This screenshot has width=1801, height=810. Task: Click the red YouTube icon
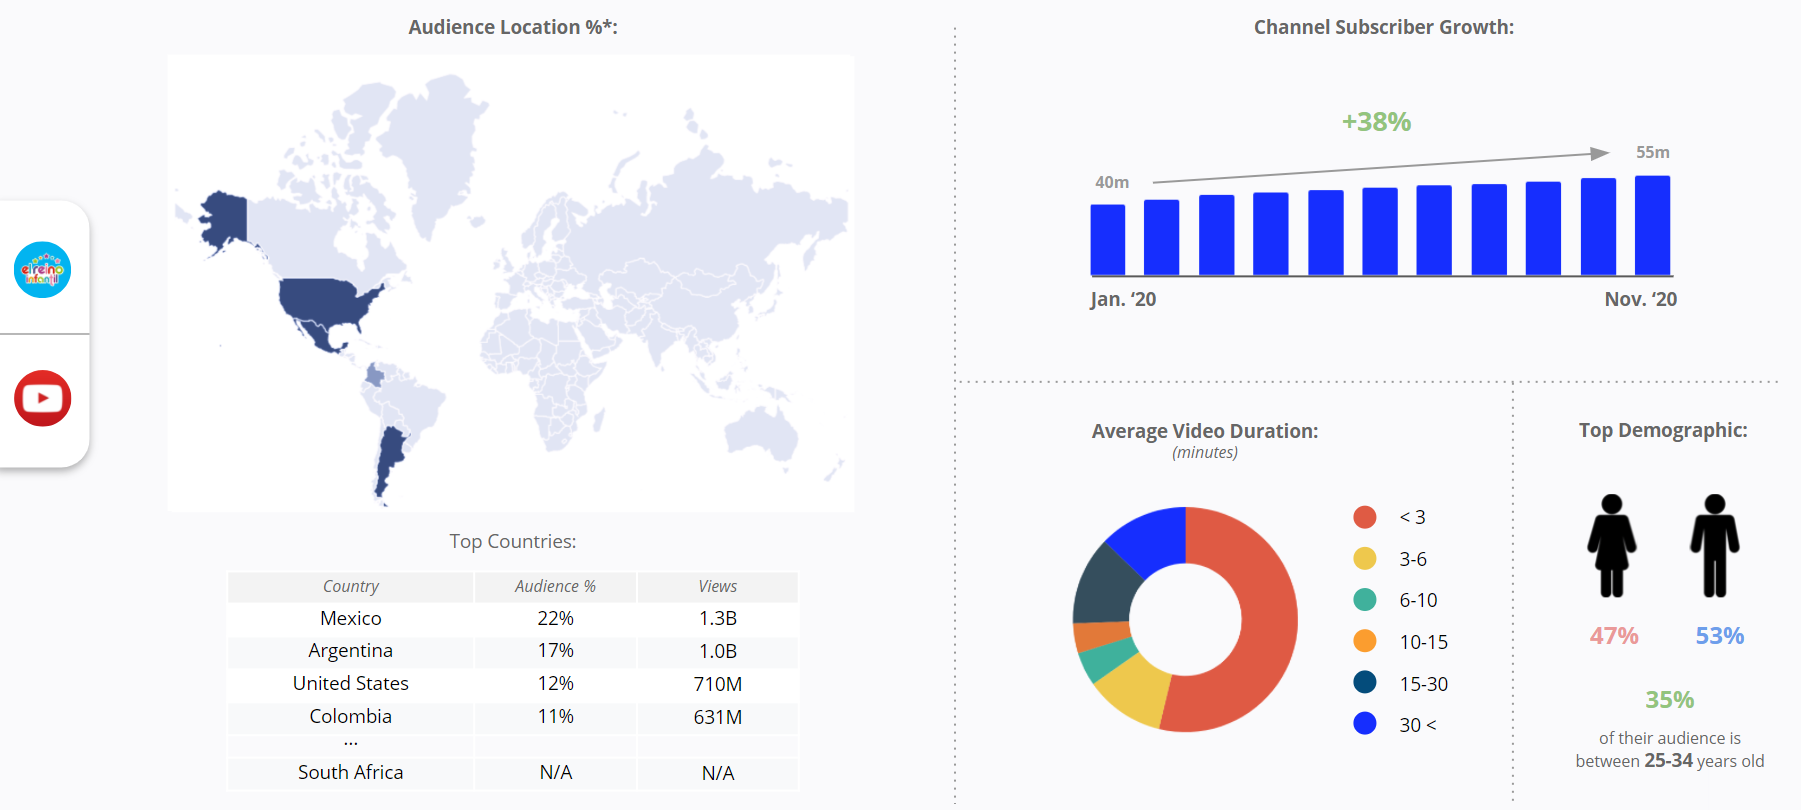(x=43, y=398)
